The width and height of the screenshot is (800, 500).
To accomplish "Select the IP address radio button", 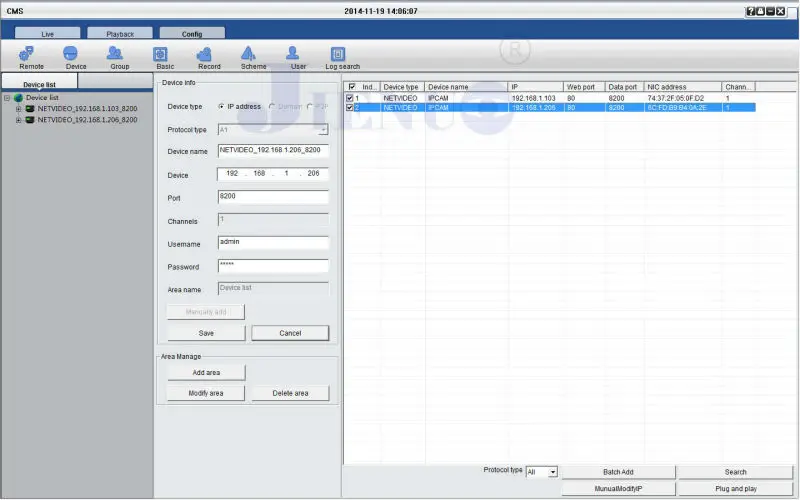I will 221,106.
